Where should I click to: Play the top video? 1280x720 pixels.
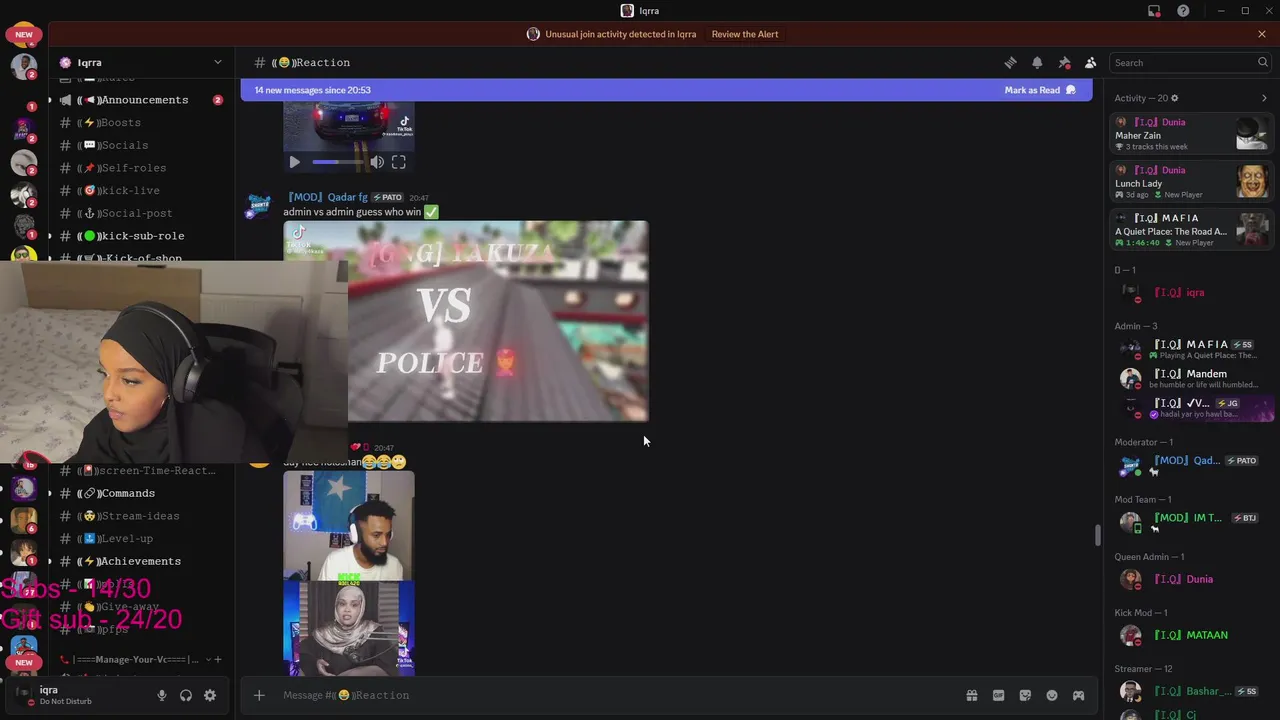coord(294,162)
